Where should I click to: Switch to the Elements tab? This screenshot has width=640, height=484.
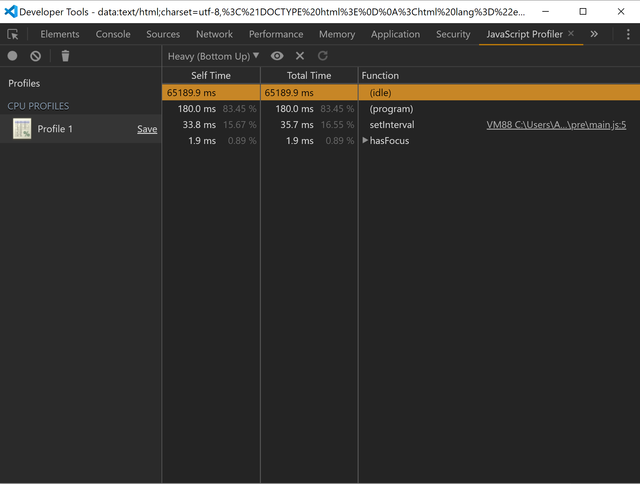[60, 34]
